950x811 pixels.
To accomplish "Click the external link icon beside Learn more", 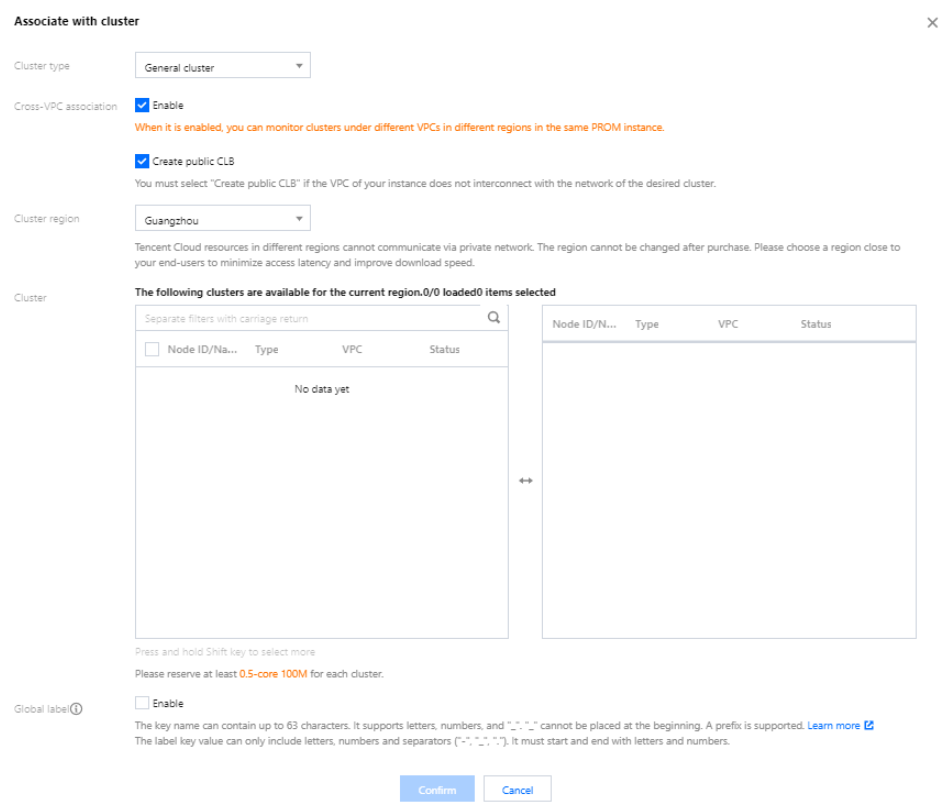I will pyautogui.click(x=869, y=725).
